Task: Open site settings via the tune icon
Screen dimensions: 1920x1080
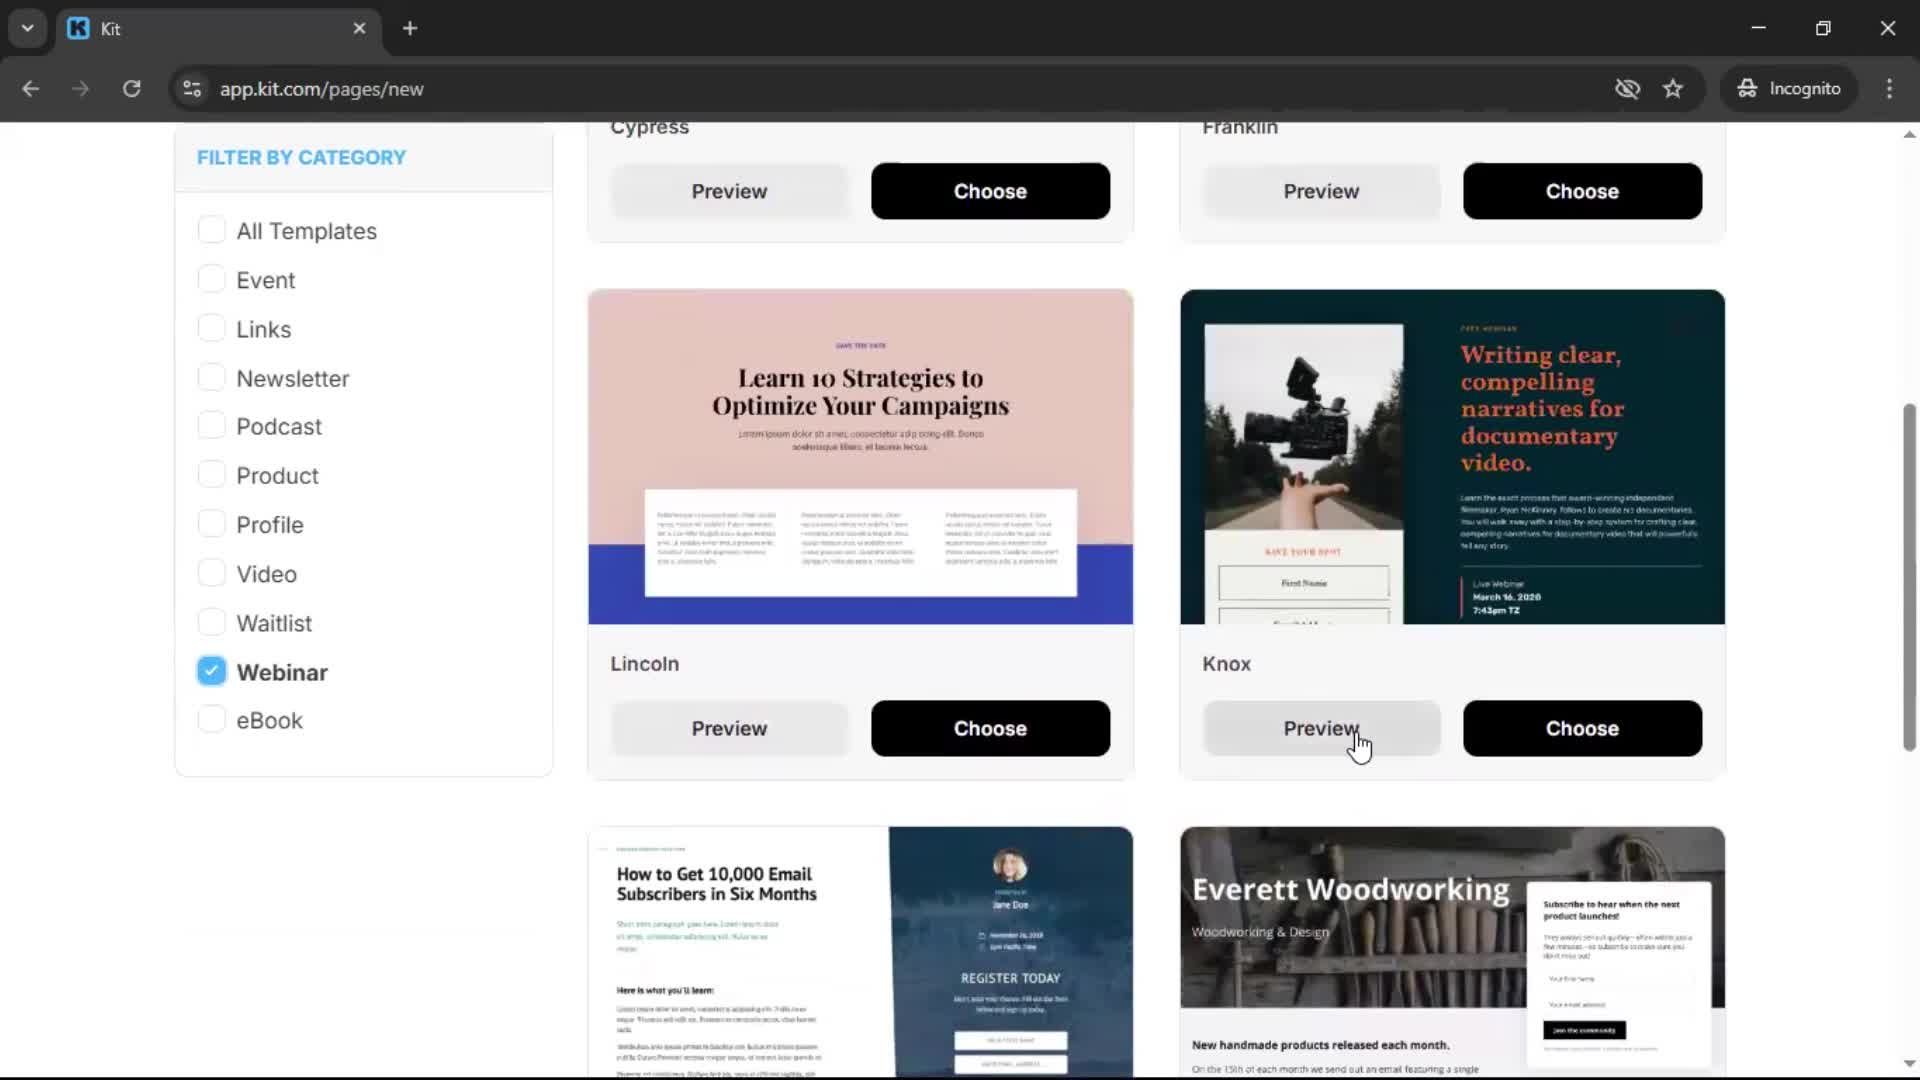Action: [x=191, y=88]
